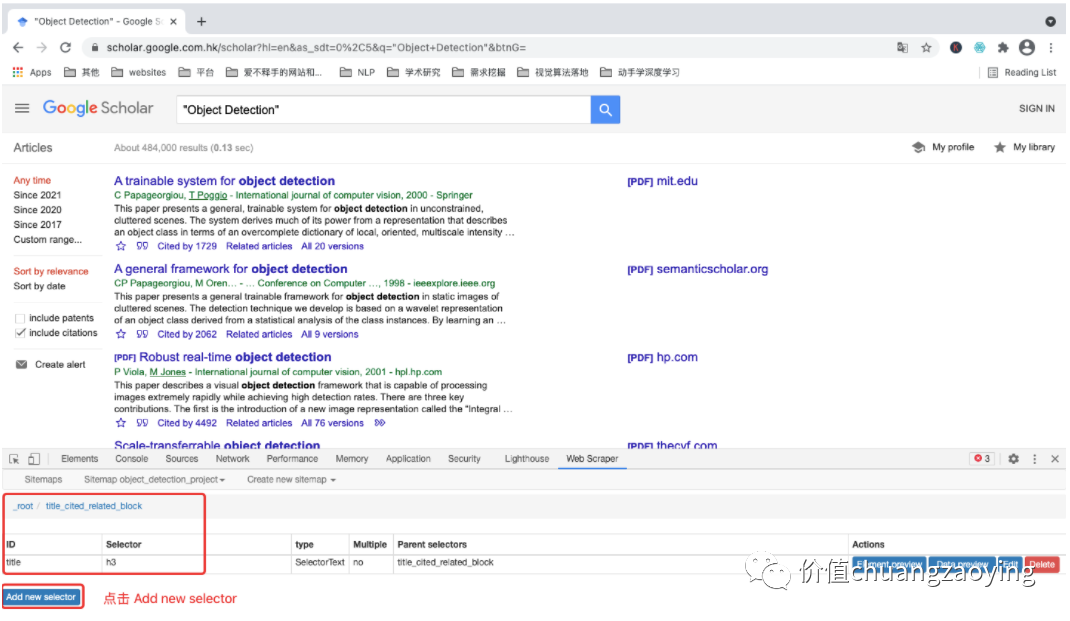Screen dimensions: 1070x621
Task: Open the Apps grid in bookmarks bar
Action: tap(31, 72)
